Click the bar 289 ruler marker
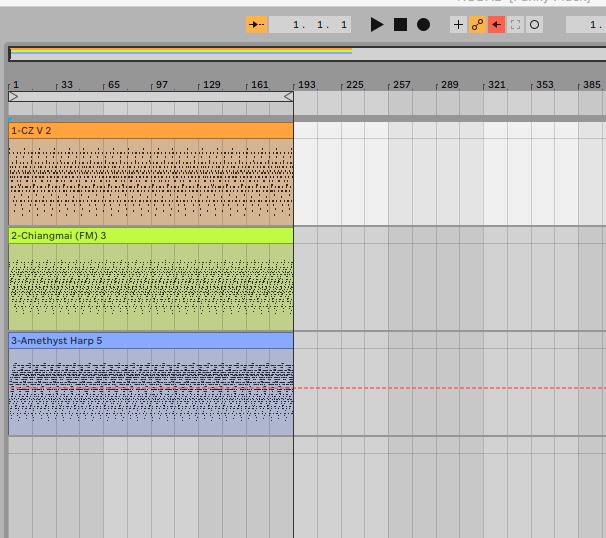The image size is (606, 538). coord(449,85)
